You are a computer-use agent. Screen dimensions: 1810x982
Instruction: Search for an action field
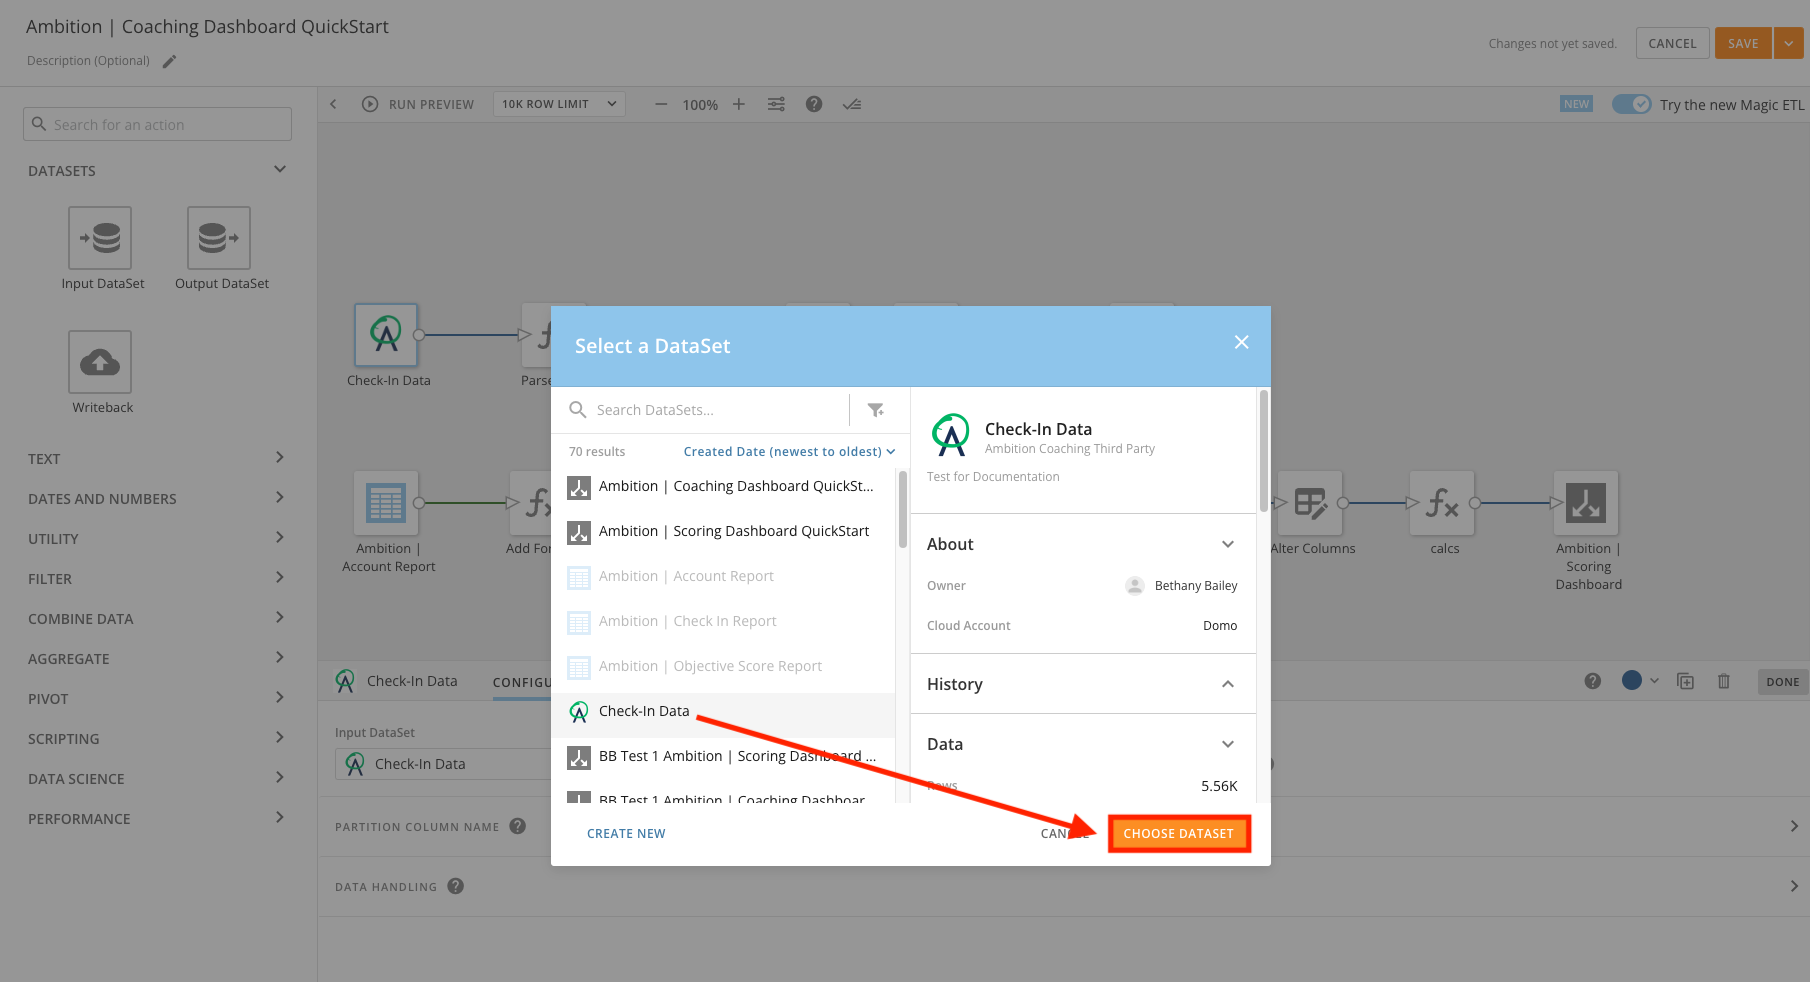point(157,124)
